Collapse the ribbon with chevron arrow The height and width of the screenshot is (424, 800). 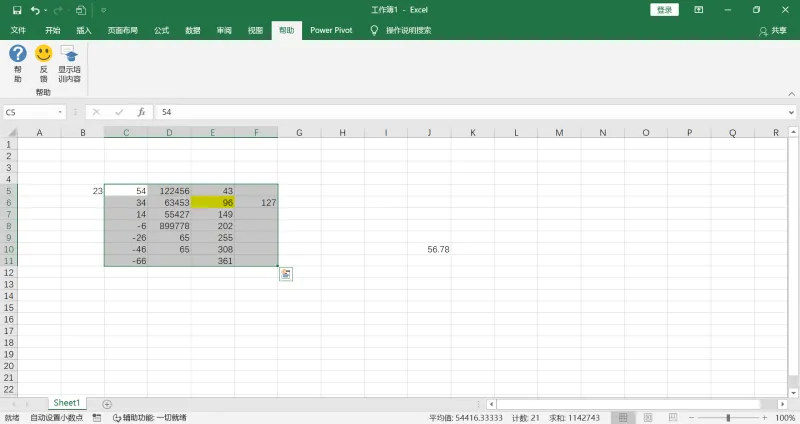click(x=791, y=94)
